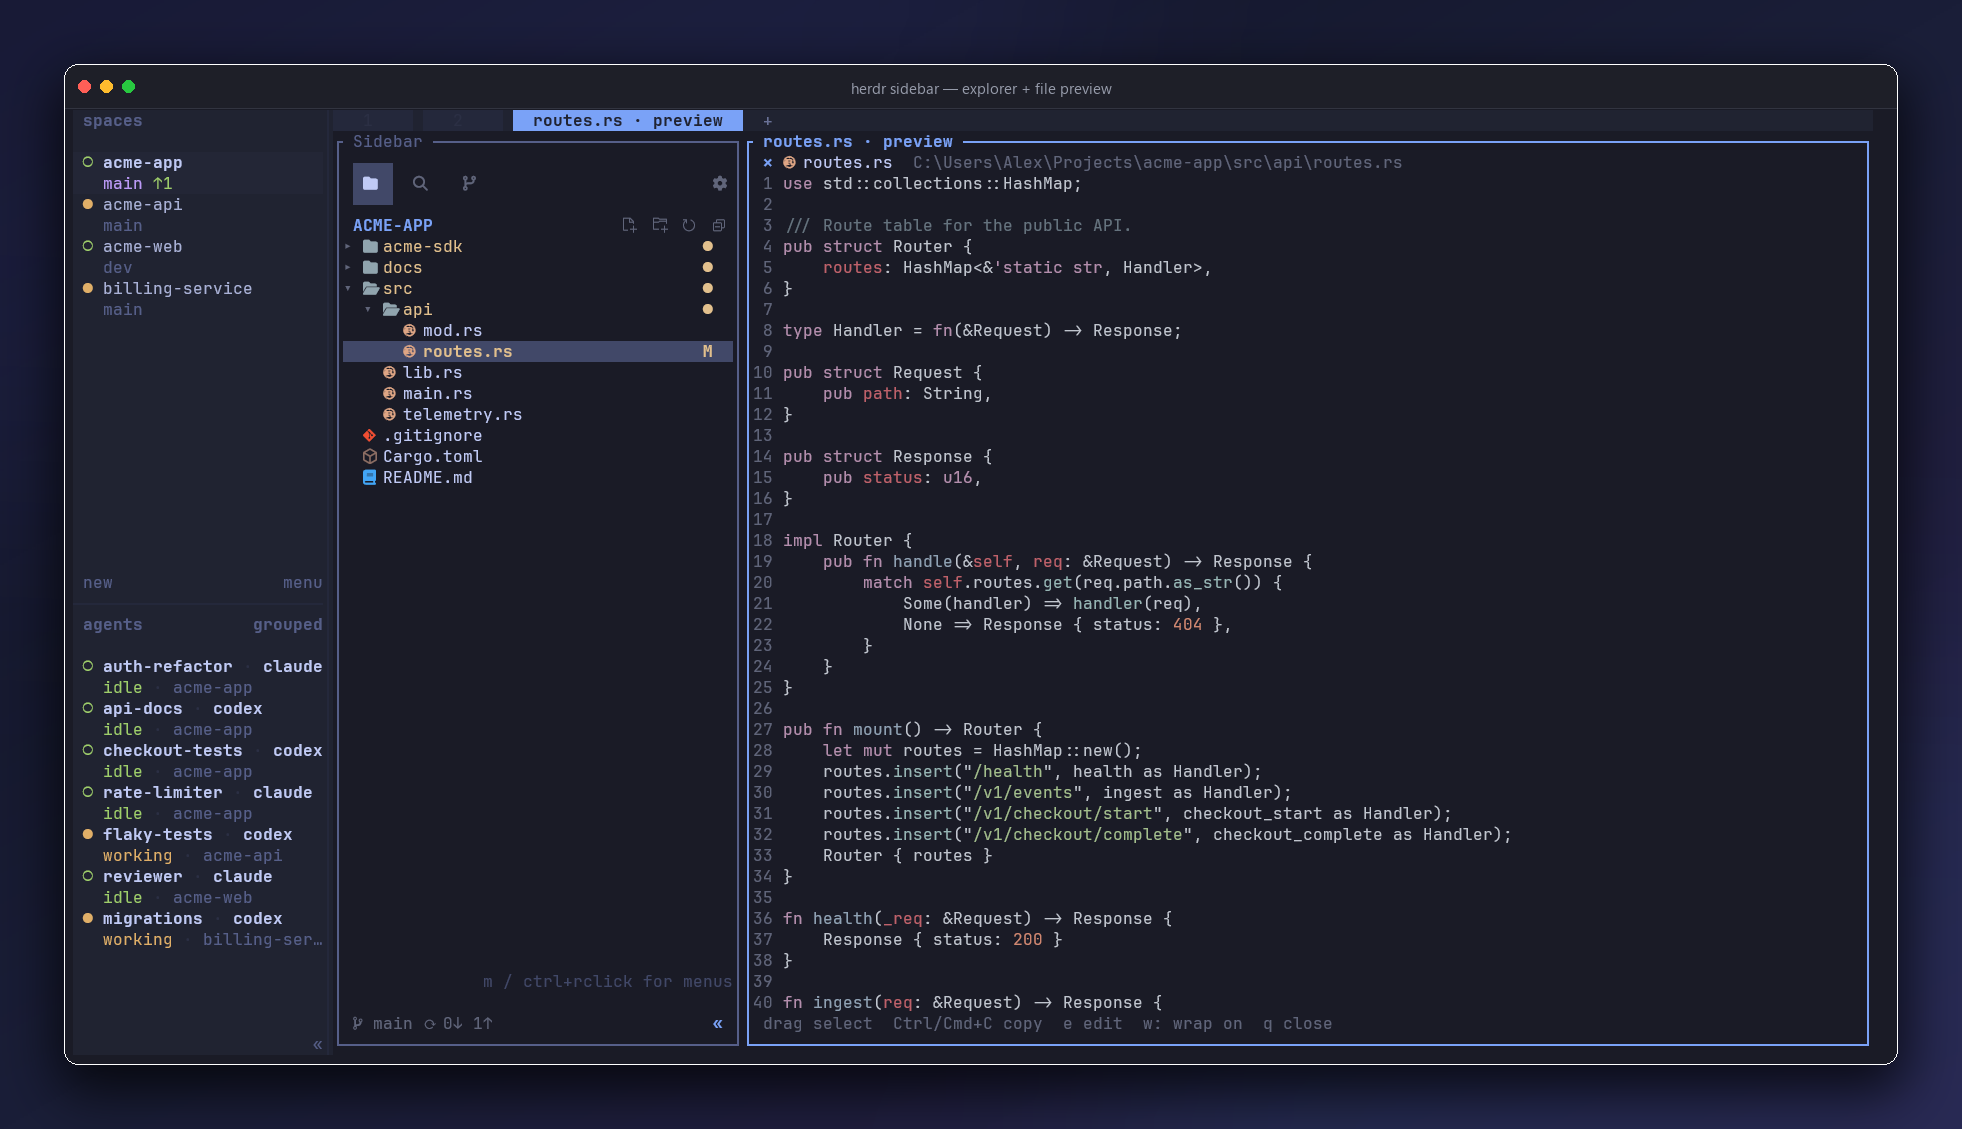Select the routes.rs · preview tab
The image size is (1962, 1129).
628,121
